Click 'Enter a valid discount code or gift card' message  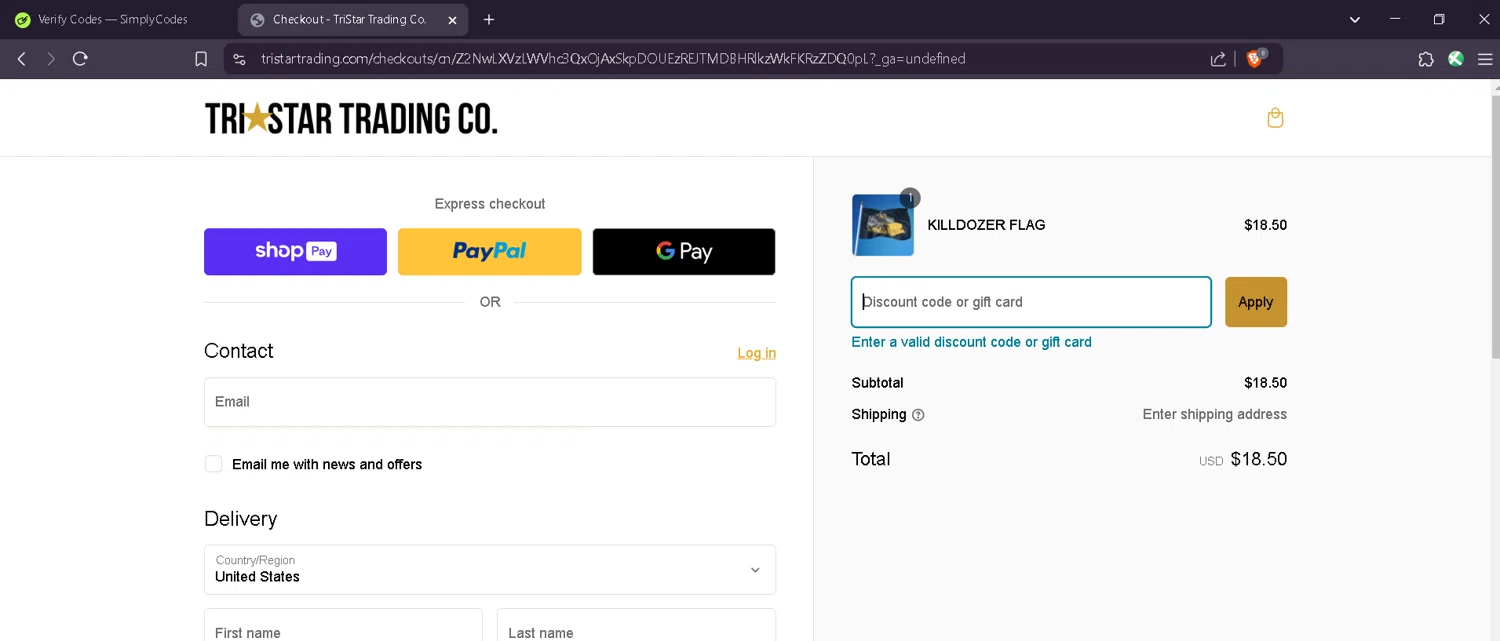coord(971,342)
